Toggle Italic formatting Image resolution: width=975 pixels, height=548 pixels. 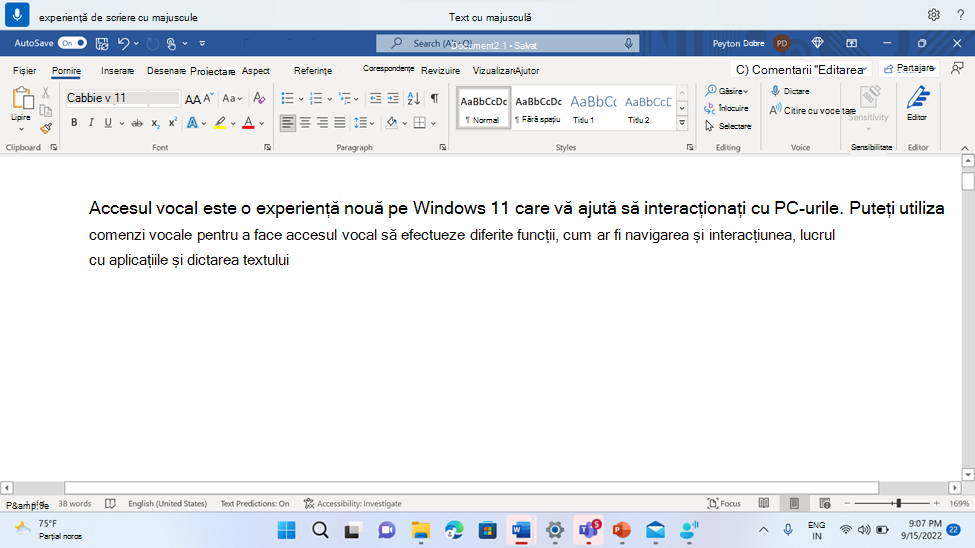[91, 123]
